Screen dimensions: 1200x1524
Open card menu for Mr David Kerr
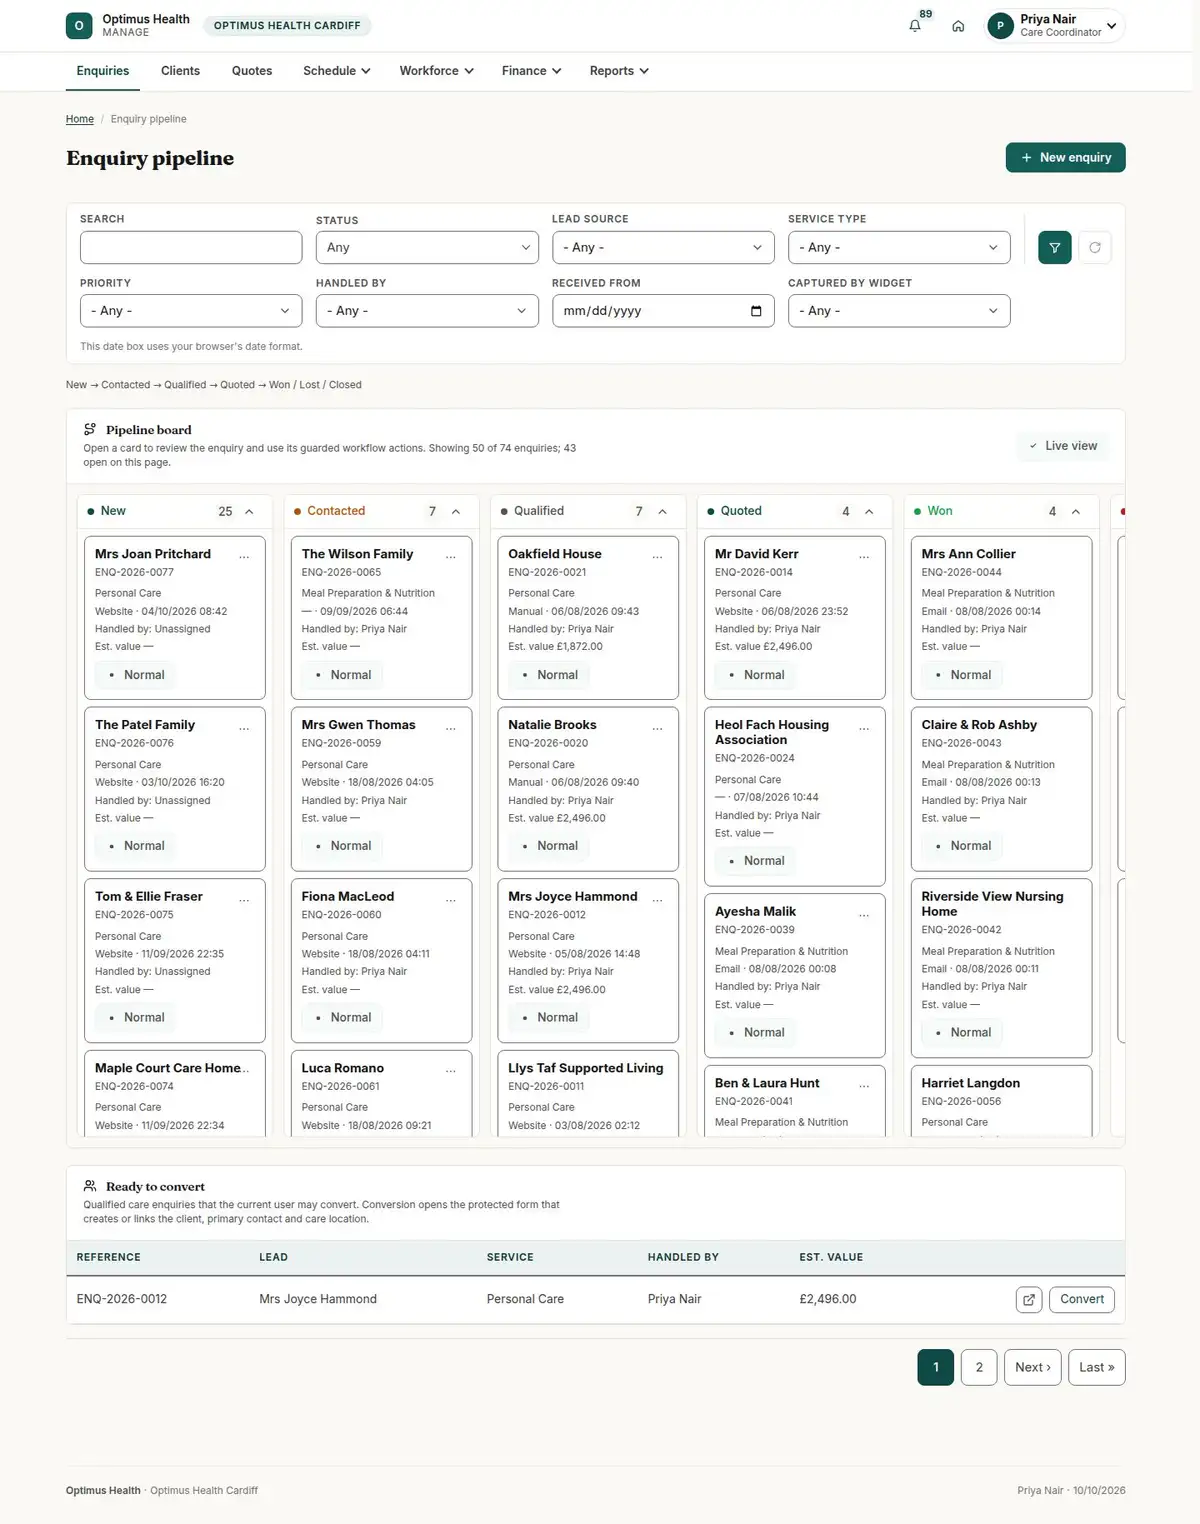pos(864,555)
